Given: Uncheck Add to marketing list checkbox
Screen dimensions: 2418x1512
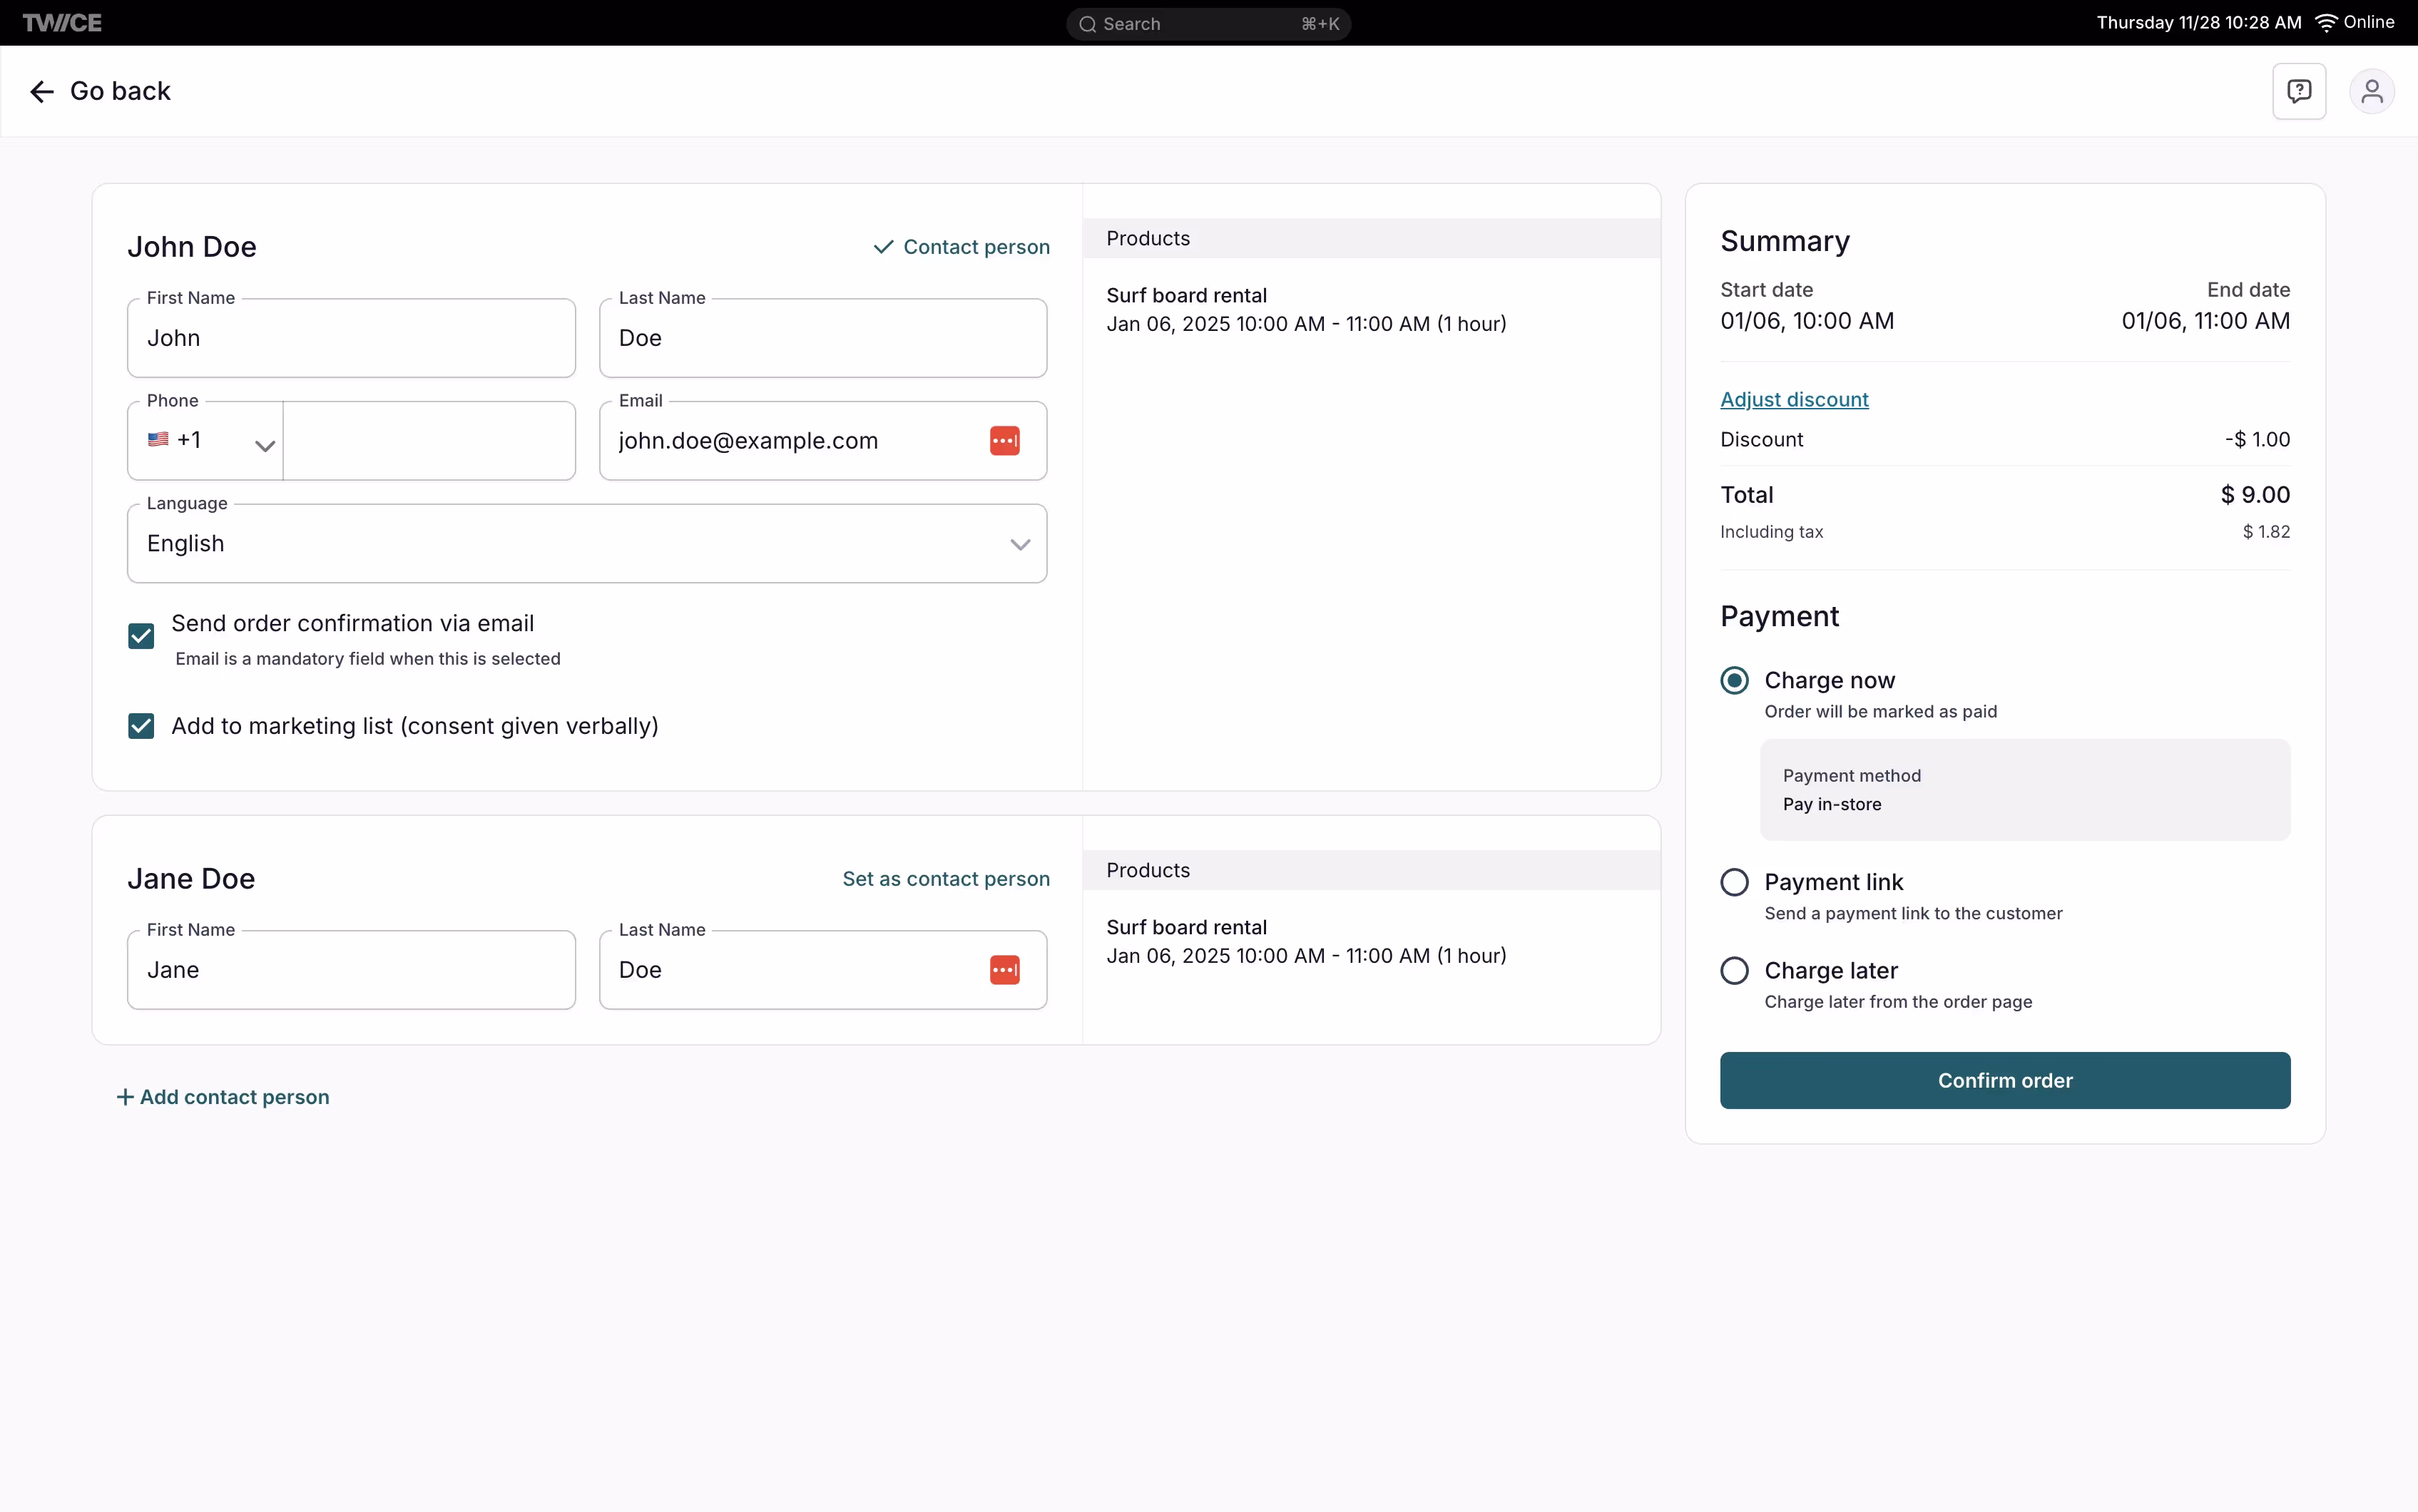Looking at the screenshot, I should coord(141,726).
